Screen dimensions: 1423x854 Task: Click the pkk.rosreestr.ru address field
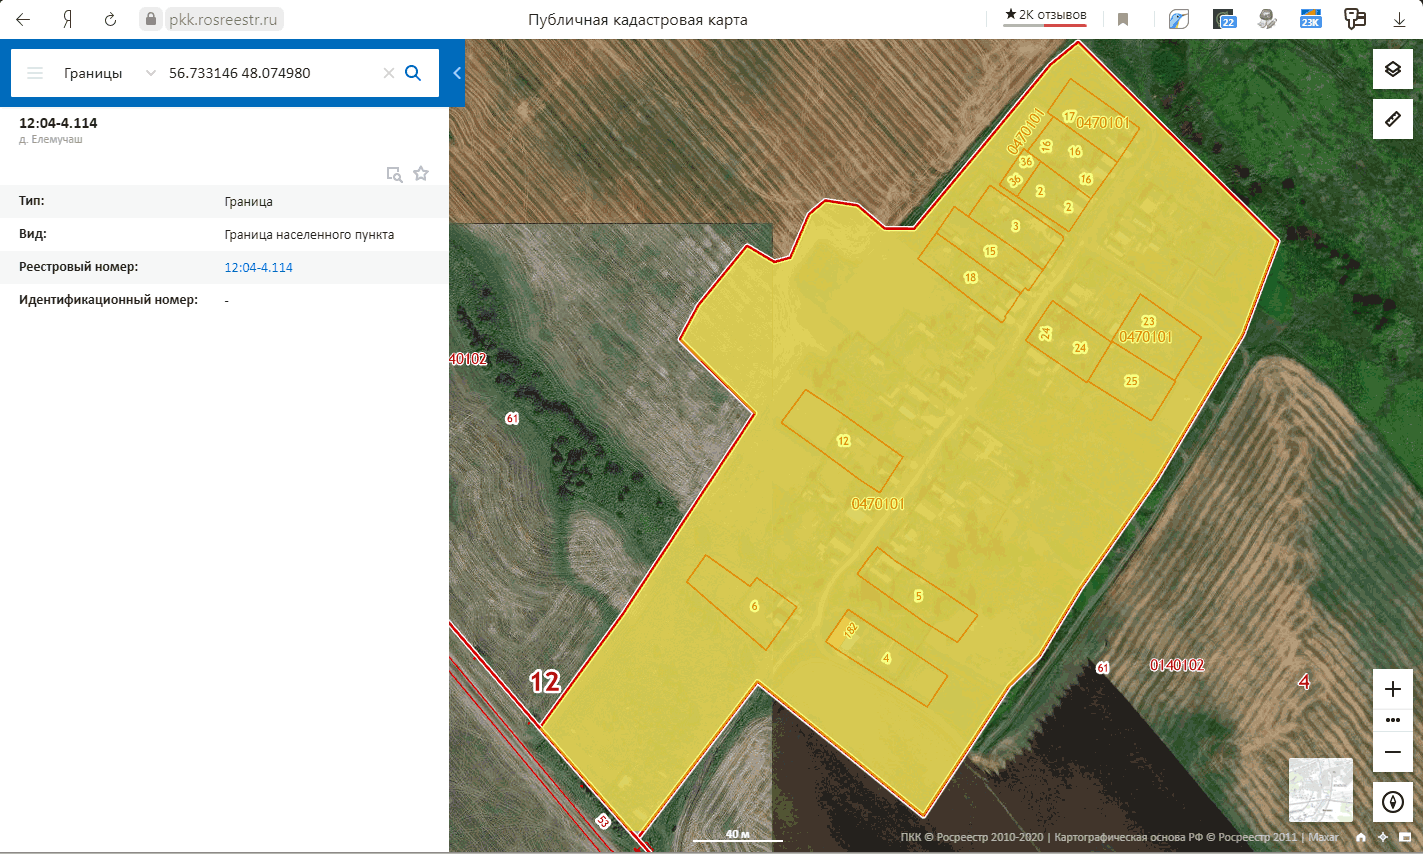click(223, 19)
